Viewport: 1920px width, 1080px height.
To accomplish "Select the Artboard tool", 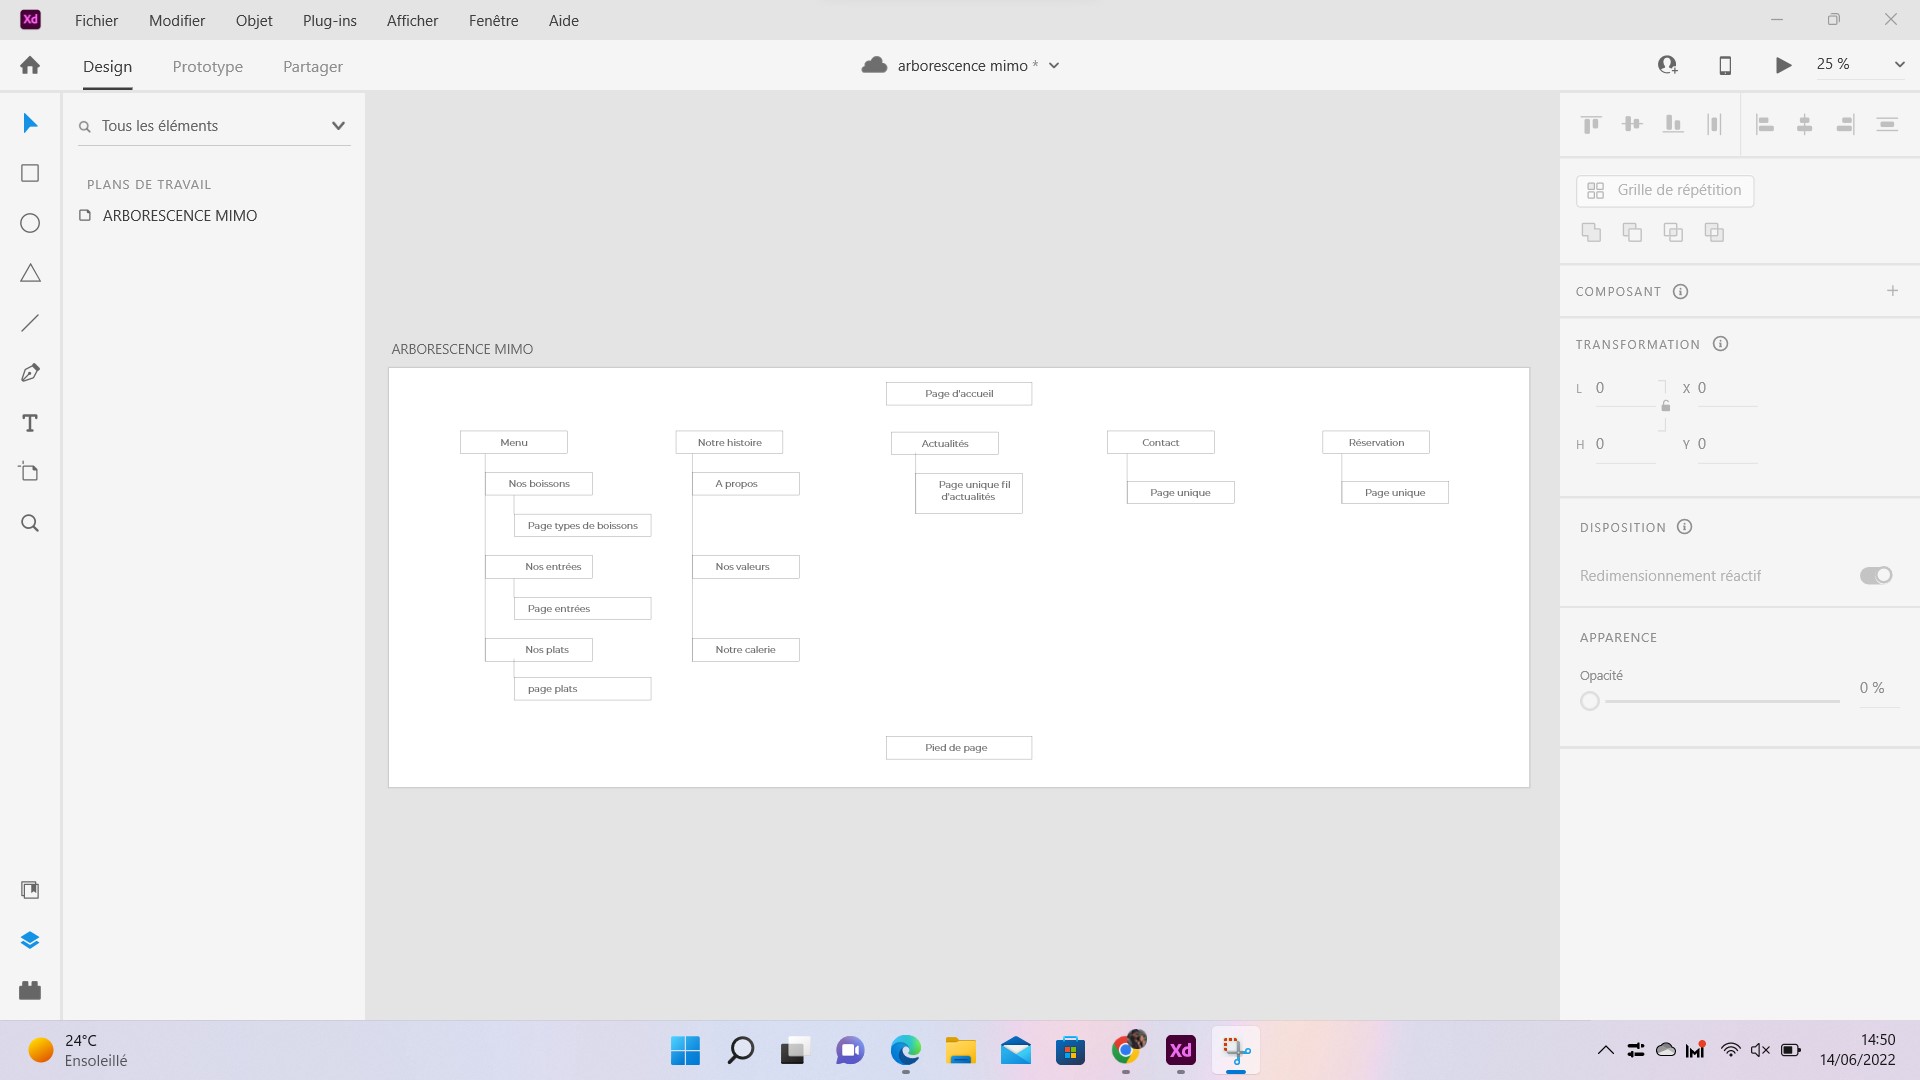I will coord(30,472).
